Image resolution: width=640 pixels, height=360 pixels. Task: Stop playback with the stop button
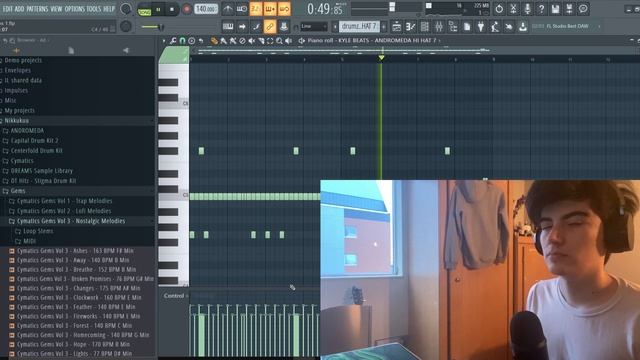click(172, 9)
